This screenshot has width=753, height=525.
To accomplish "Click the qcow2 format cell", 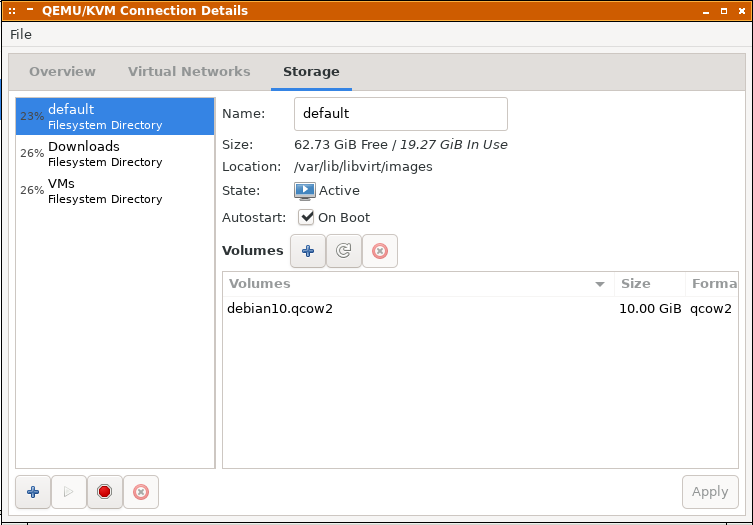I will coord(711,308).
